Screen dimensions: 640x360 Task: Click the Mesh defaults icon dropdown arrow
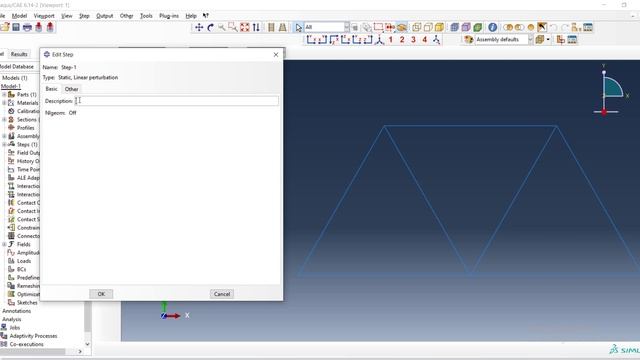coord(548,40)
